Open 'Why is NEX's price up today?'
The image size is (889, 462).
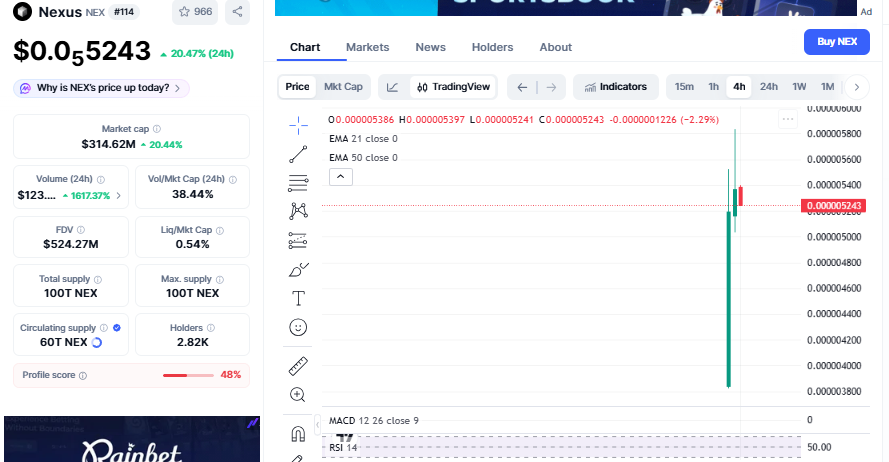(x=101, y=88)
